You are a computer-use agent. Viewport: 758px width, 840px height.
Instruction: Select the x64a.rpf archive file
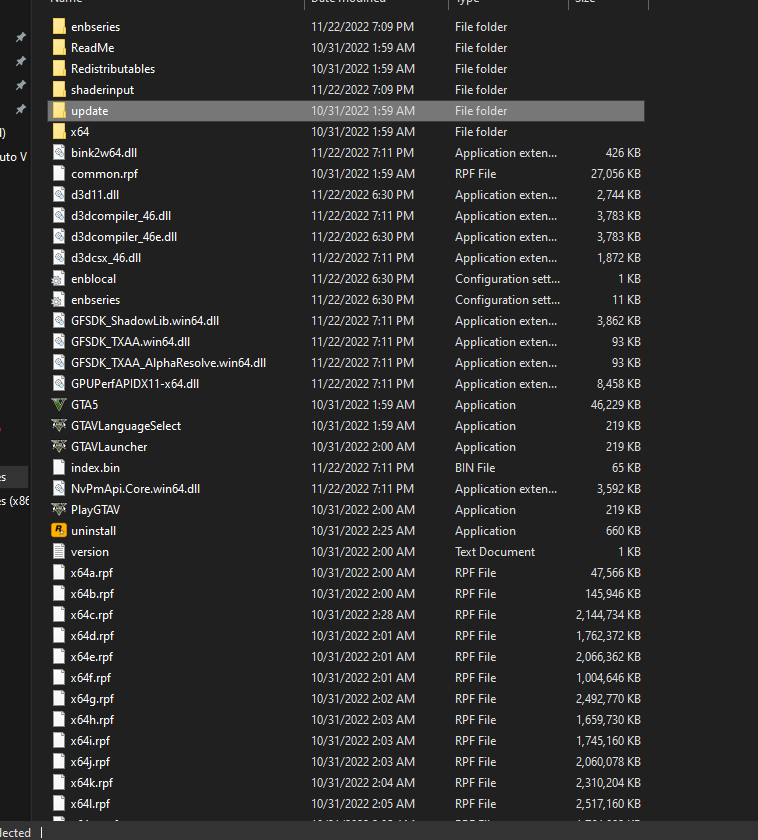91,573
